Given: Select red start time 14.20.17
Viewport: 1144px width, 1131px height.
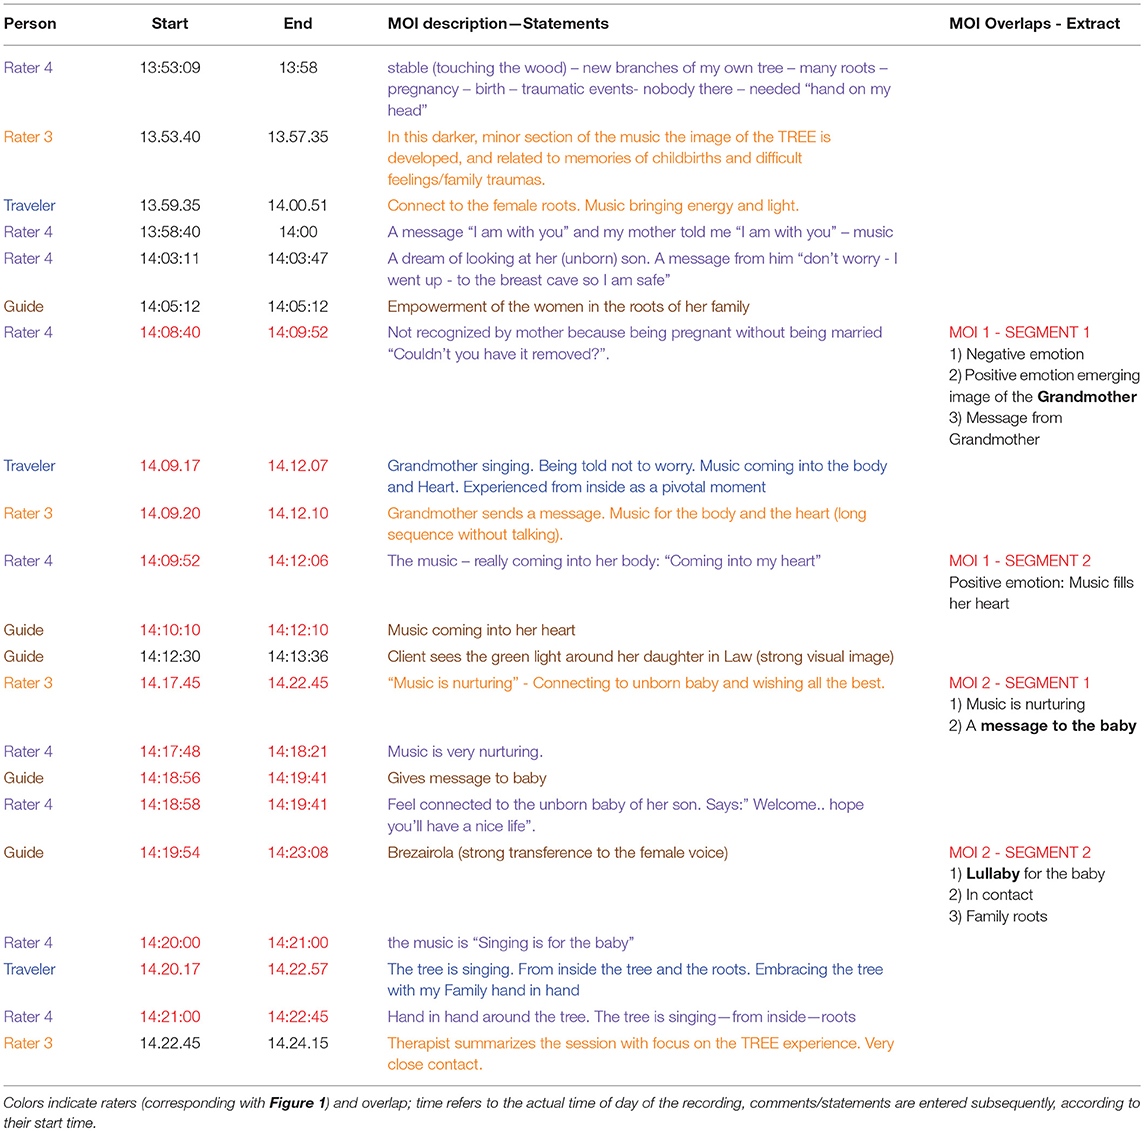Looking at the screenshot, I should tap(170, 969).
